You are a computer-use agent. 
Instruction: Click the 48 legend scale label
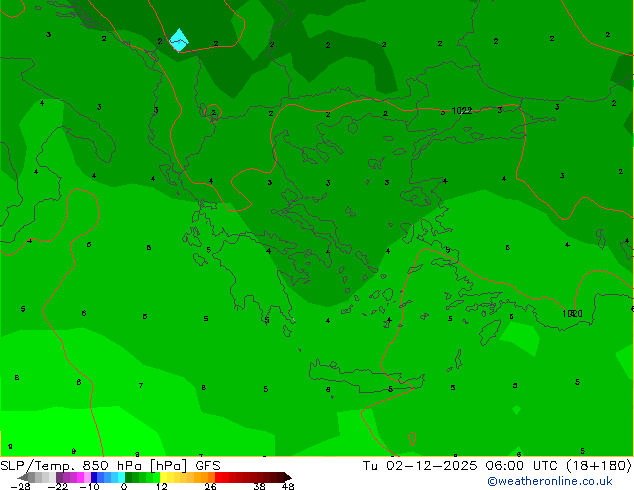[288, 486]
